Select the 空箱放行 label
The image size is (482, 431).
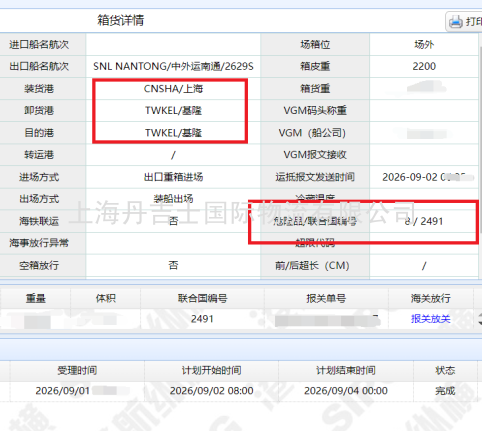39,265
